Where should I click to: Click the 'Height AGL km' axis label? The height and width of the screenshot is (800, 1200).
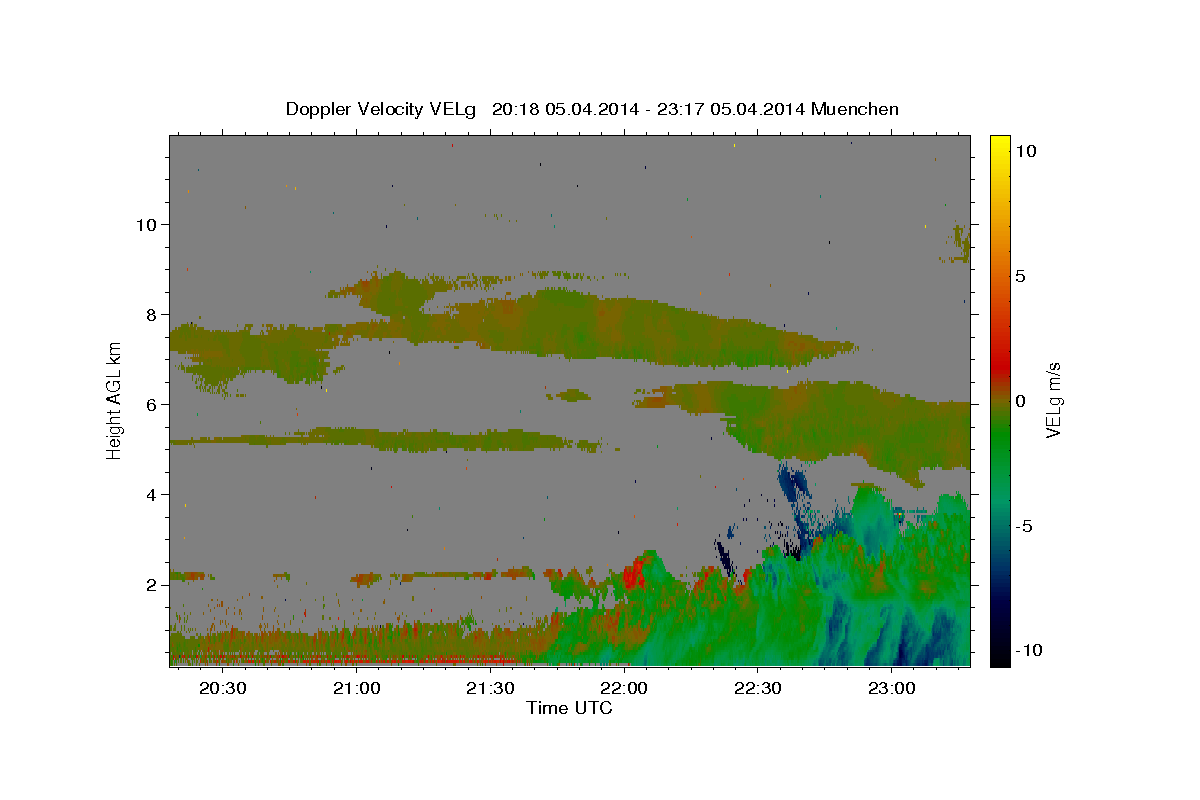(114, 399)
